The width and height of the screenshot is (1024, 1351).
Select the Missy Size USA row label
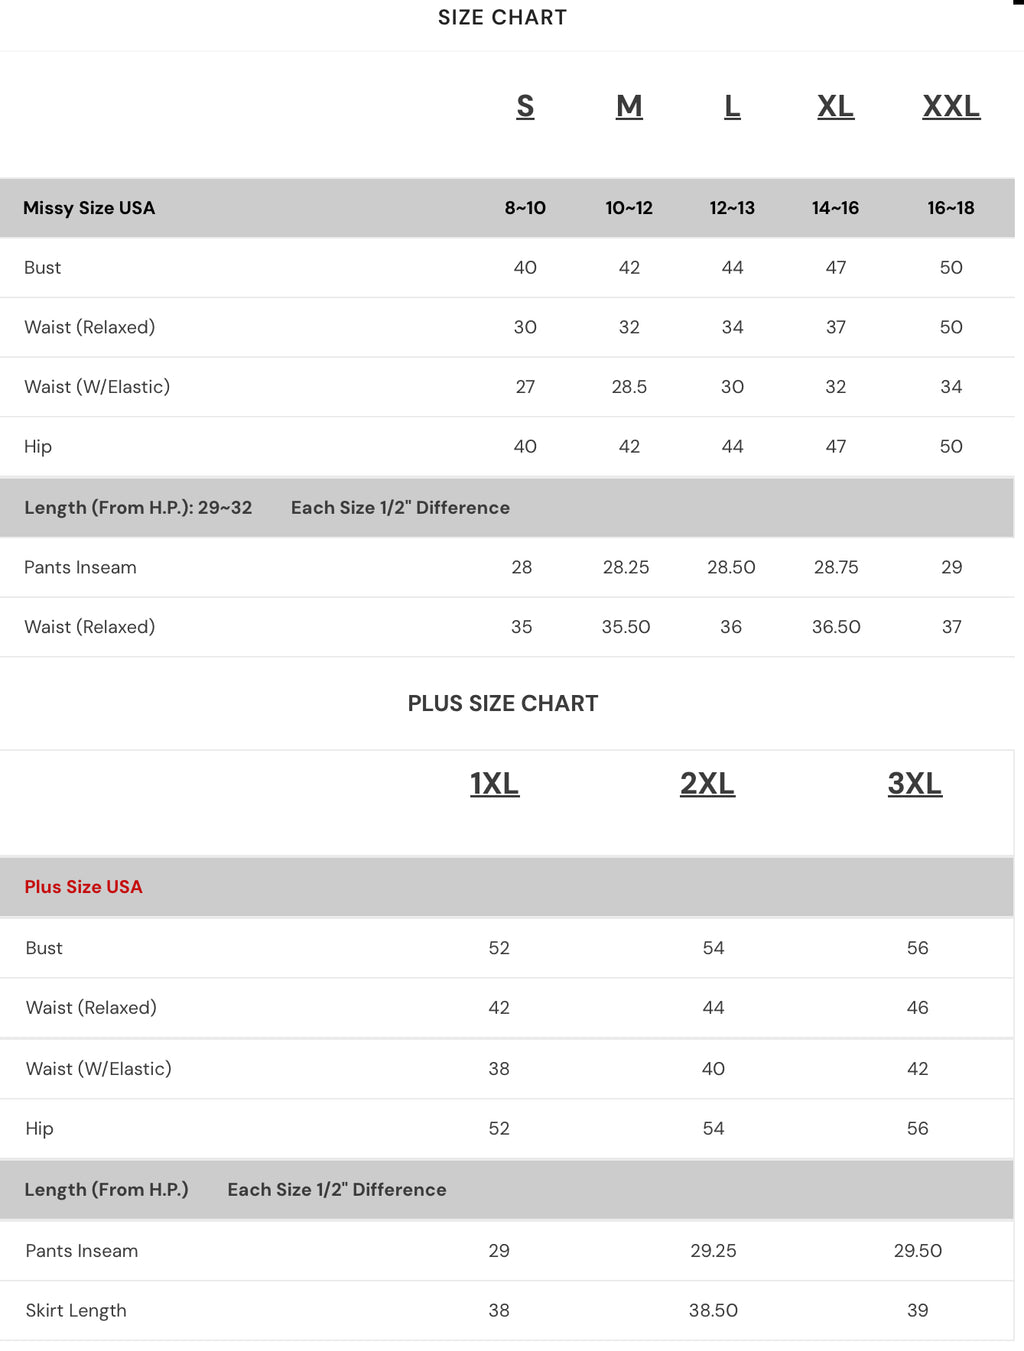[x=89, y=208]
